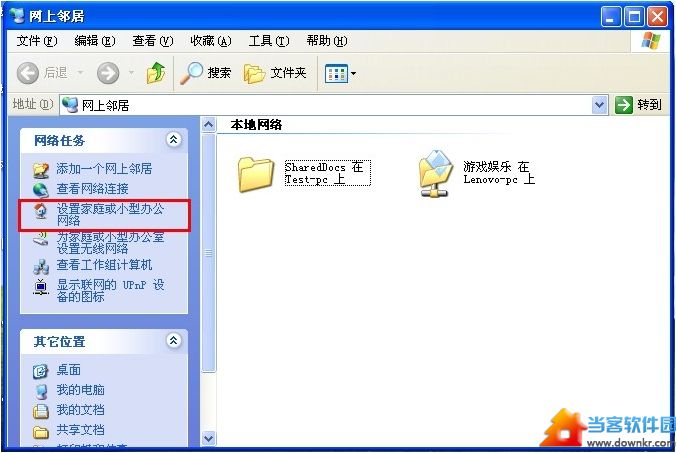
Task: Click the 查看工作组计算机 icon
Action: tap(41, 267)
